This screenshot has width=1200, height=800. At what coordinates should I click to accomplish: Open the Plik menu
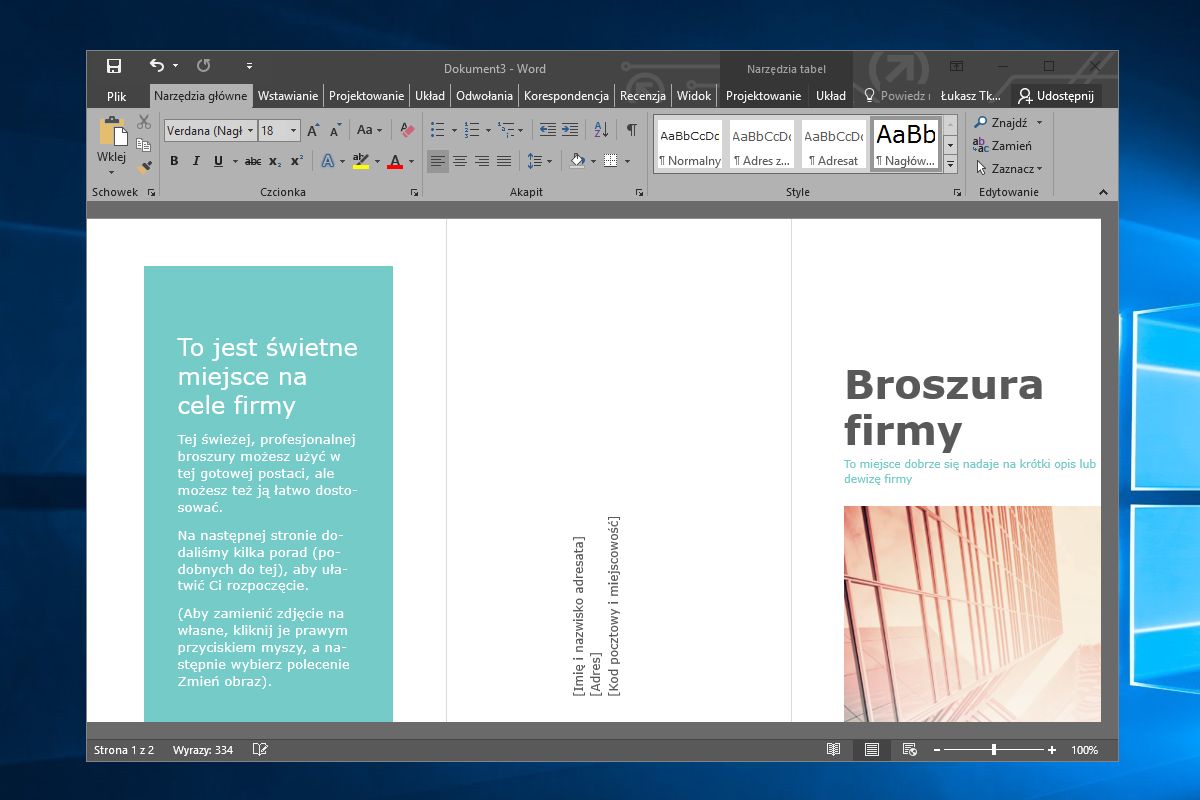117,96
